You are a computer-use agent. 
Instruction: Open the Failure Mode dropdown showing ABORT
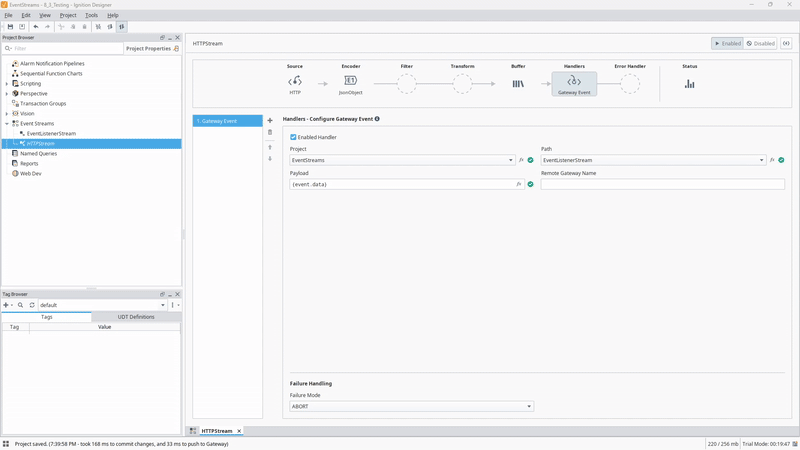(x=411, y=407)
